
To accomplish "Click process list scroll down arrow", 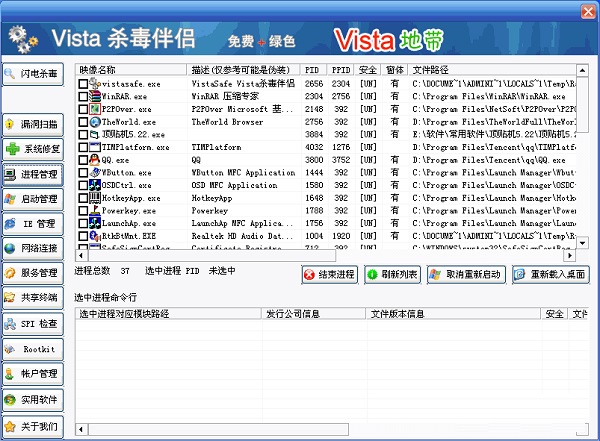I will tap(582, 243).
